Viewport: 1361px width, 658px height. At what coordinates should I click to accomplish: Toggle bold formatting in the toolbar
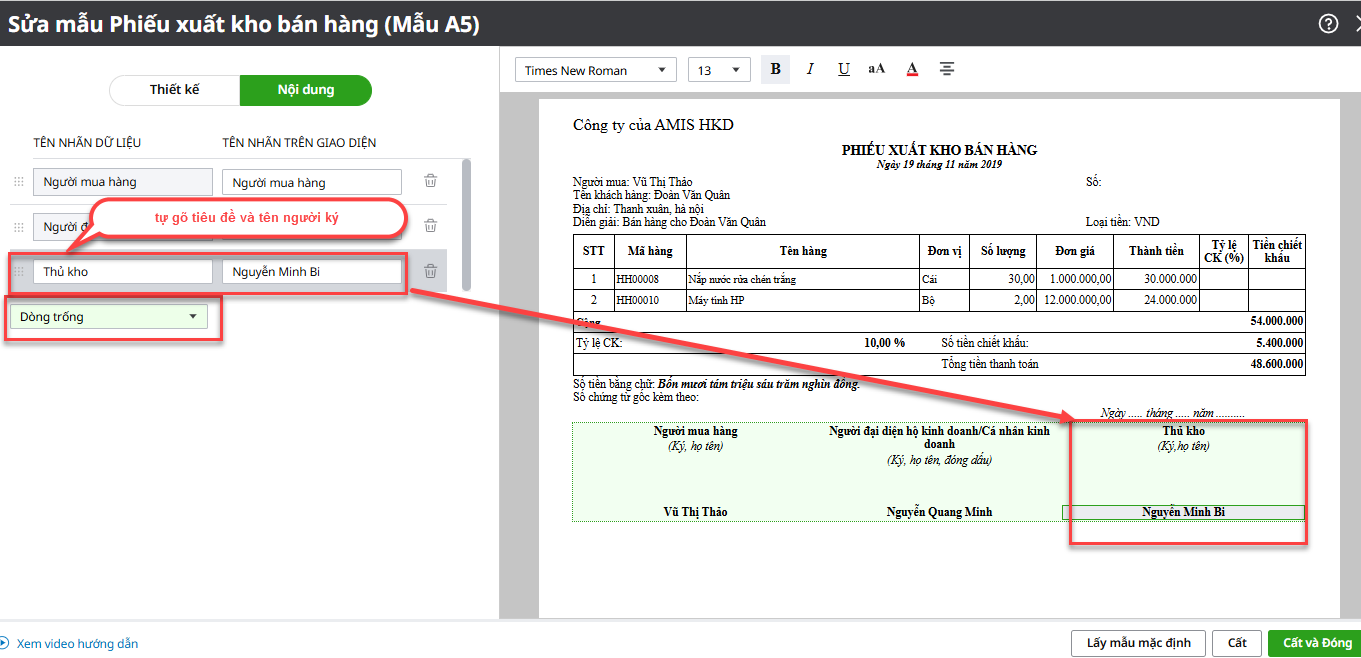[775, 69]
